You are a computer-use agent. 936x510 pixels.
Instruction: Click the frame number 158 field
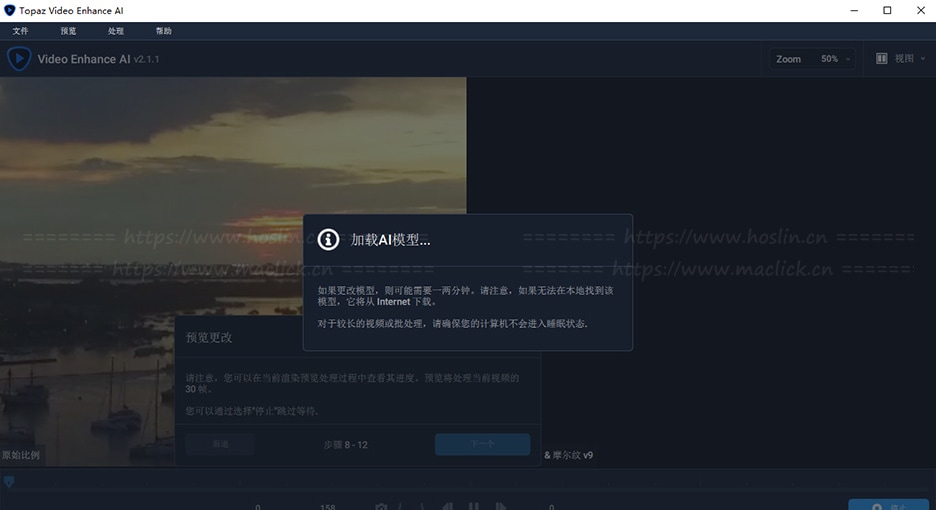coord(327,507)
